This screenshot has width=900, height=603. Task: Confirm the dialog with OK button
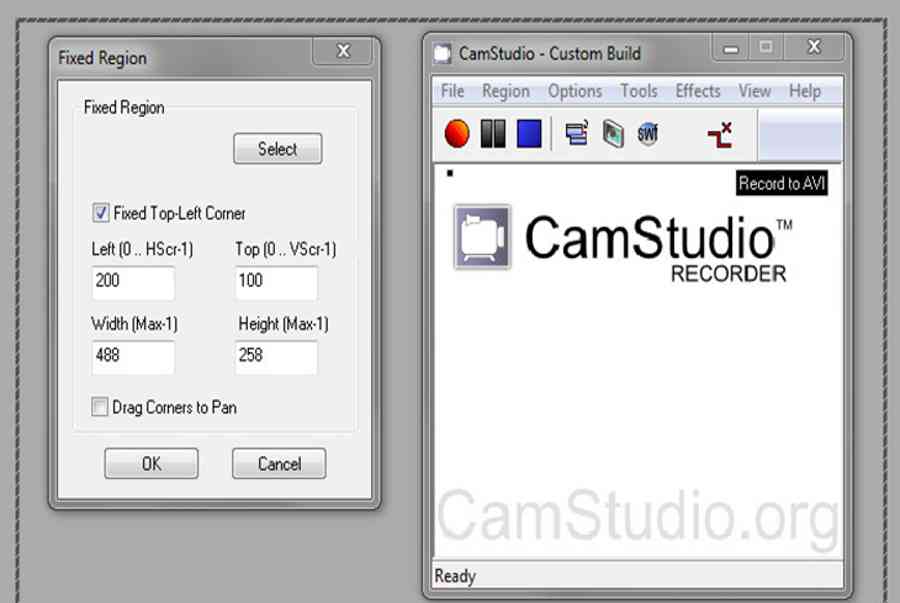click(x=152, y=463)
